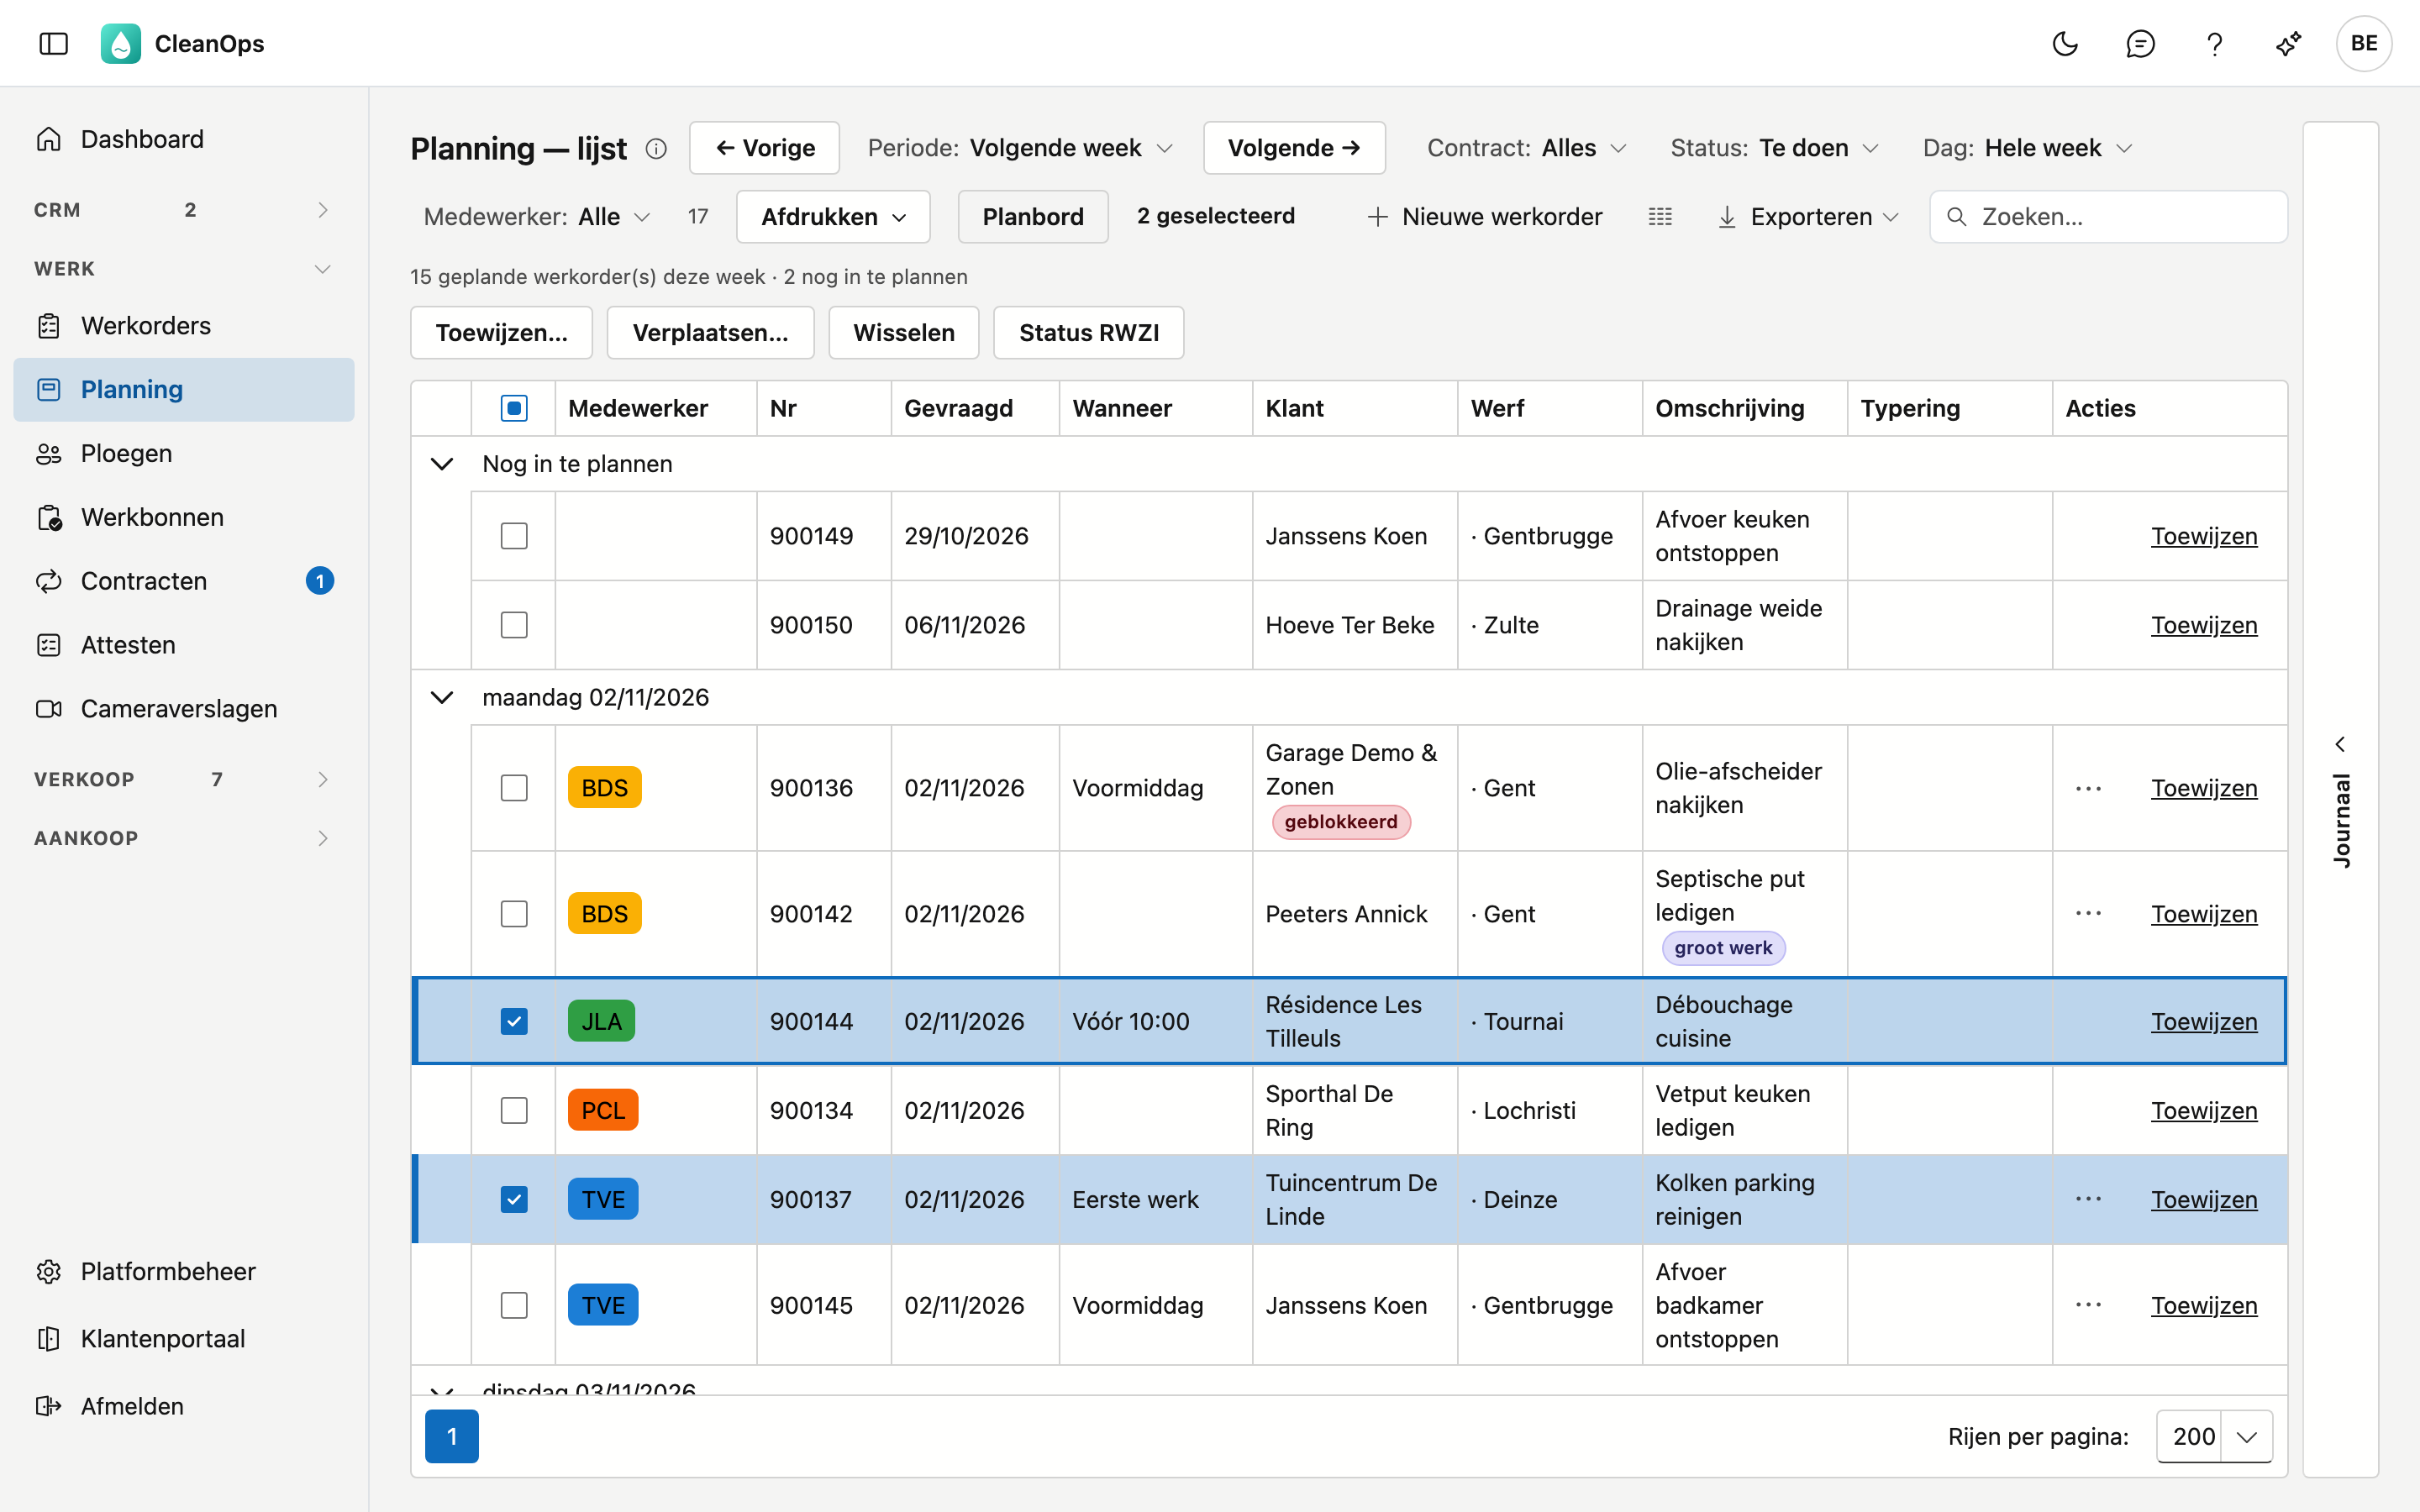Image resolution: width=2420 pixels, height=1512 pixels.
Task: Open actions menu for order 900136
Action: click(2088, 788)
